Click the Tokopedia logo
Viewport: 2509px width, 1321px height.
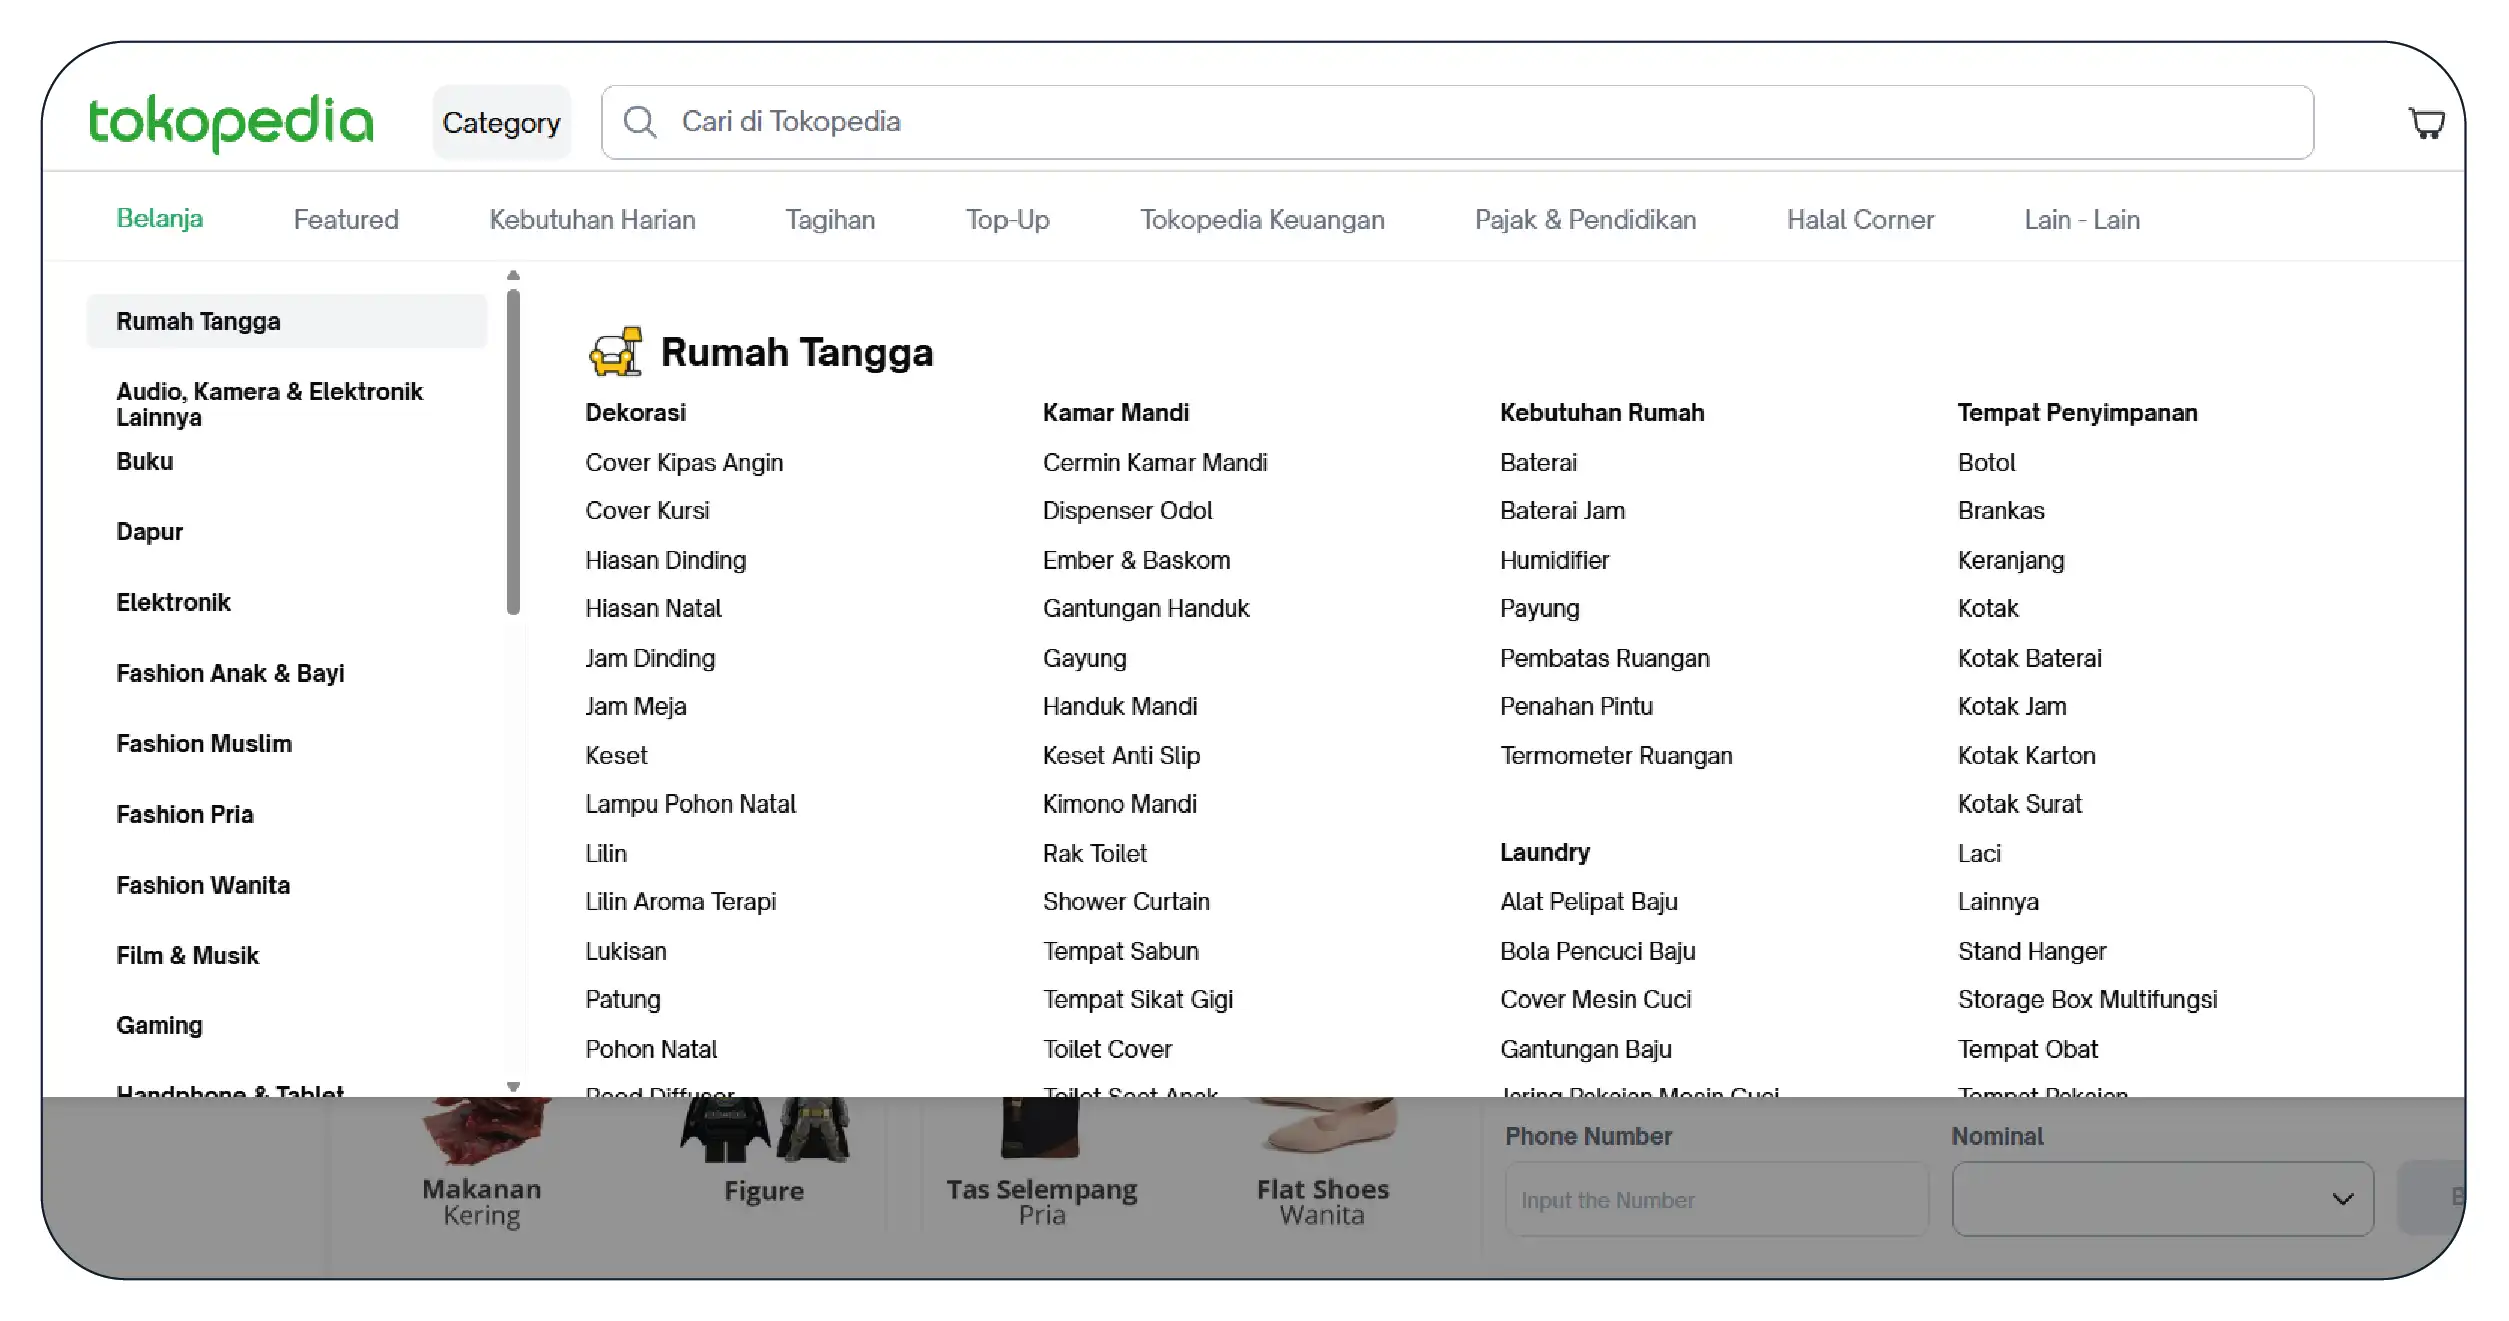click(231, 122)
